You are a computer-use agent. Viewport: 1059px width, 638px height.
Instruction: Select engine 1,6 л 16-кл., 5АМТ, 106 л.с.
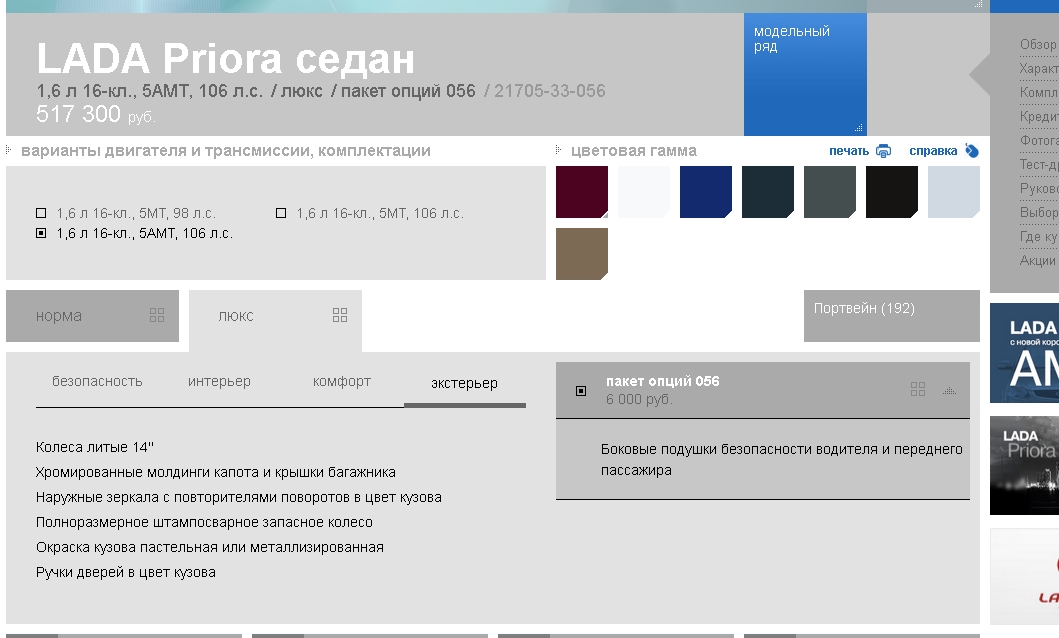pos(134,234)
